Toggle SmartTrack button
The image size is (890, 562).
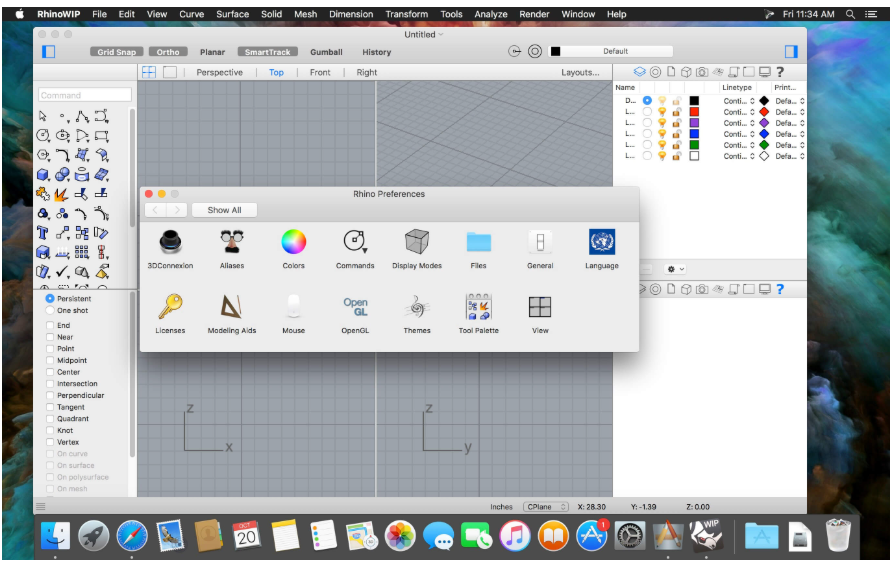click(x=267, y=52)
